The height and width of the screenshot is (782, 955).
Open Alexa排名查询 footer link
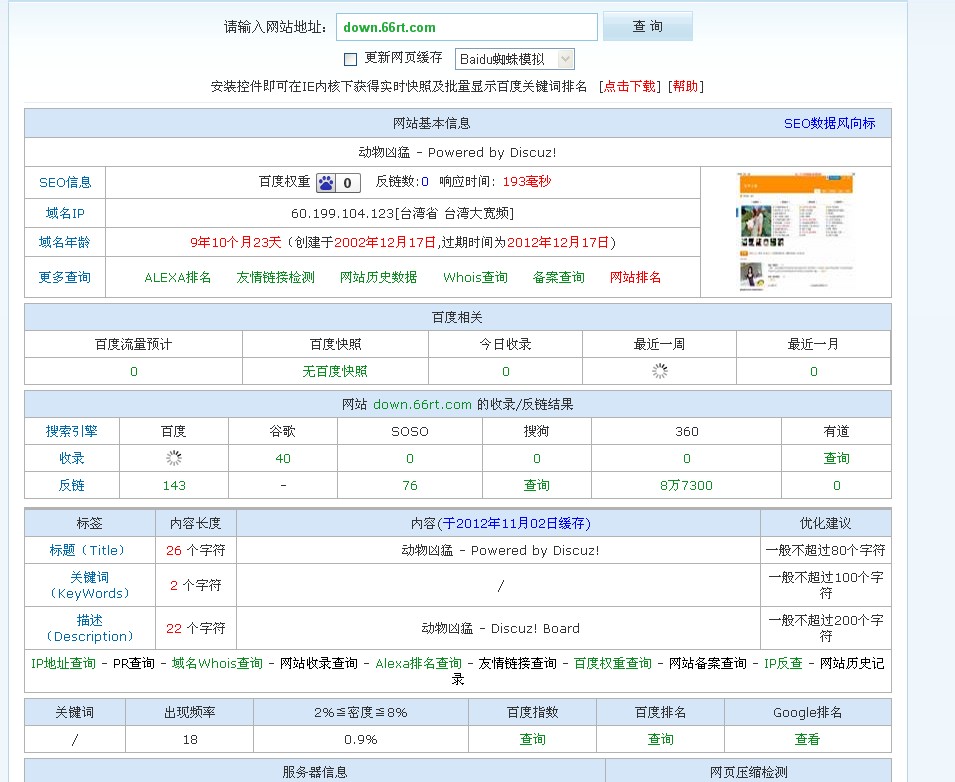(418, 663)
